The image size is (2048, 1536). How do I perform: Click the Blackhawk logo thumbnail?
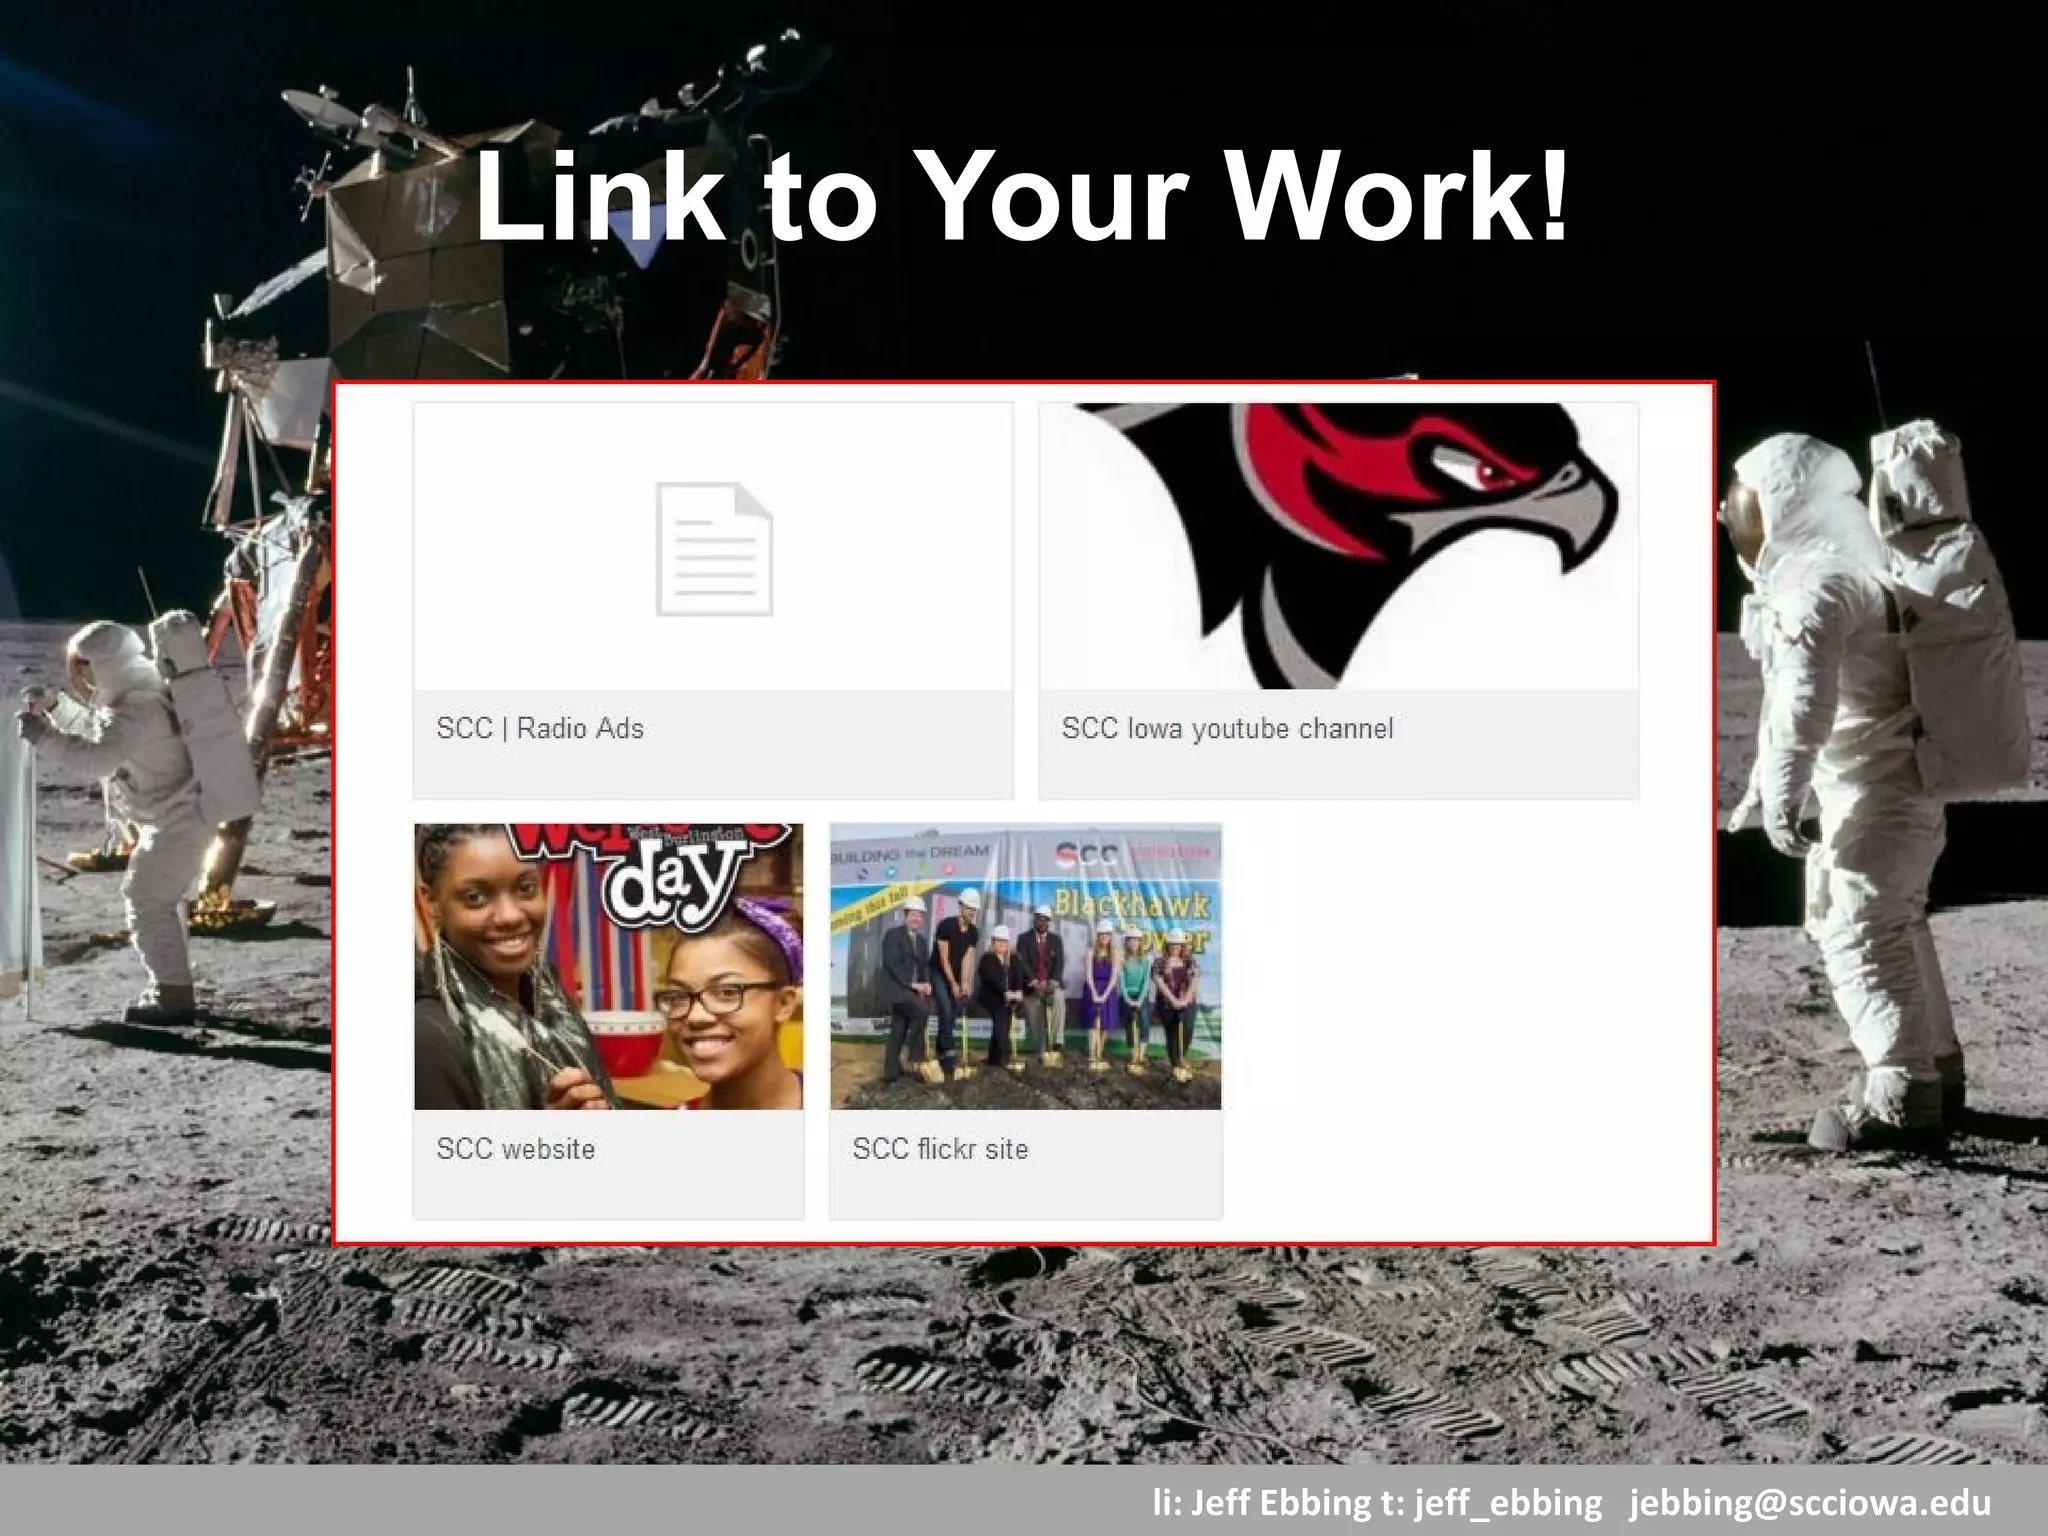coord(1338,546)
